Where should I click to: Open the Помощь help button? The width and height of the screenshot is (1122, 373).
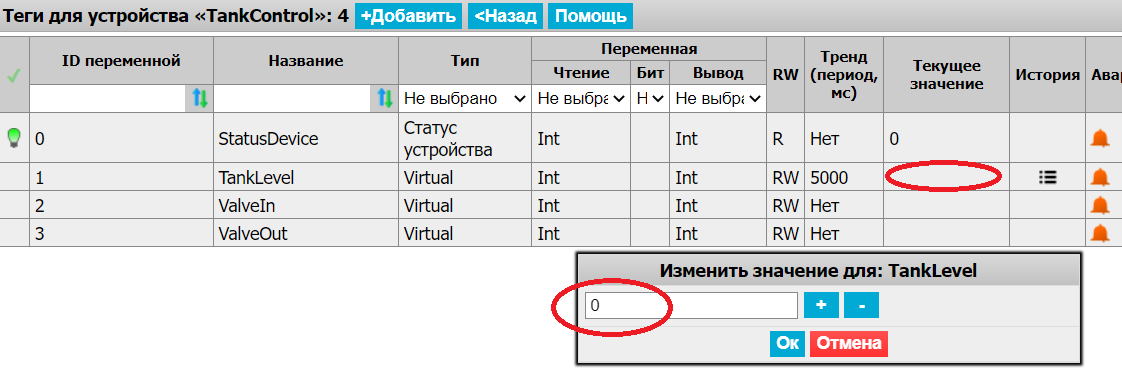point(590,16)
